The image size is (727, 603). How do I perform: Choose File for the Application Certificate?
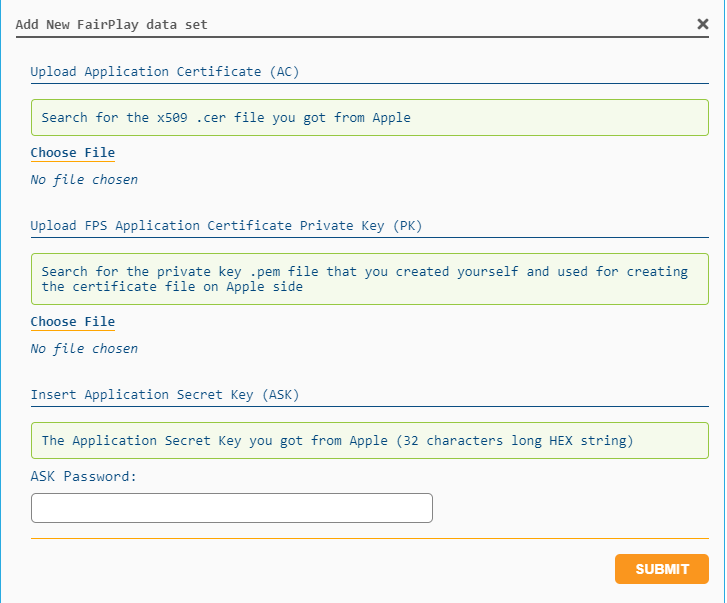[x=72, y=153]
